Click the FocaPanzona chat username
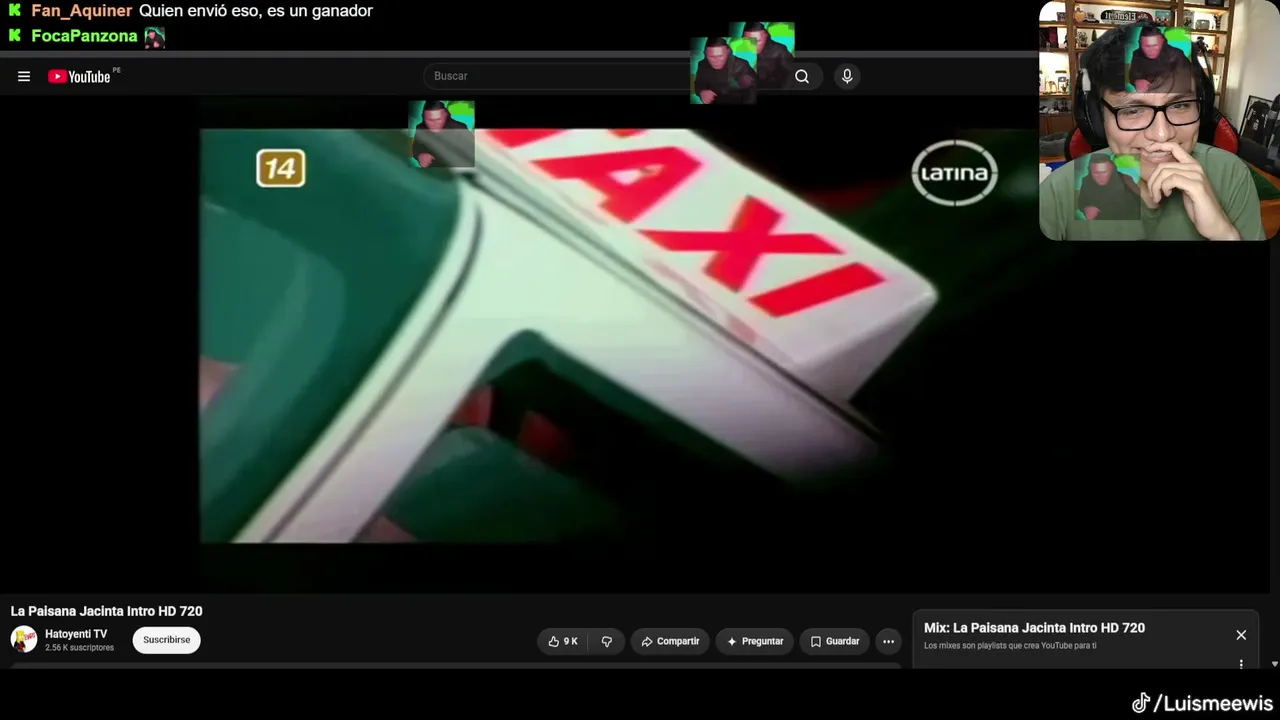The image size is (1280, 720). click(x=84, y=36)
